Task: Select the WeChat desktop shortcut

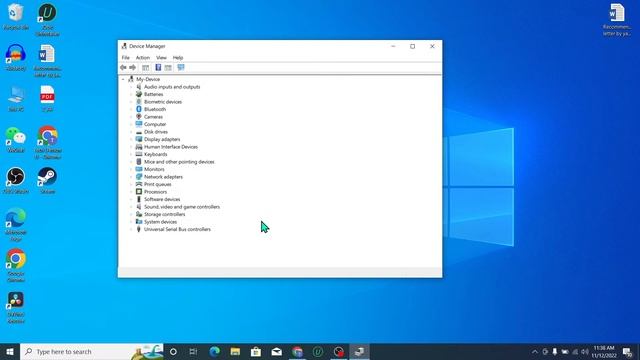Action: (x=16, y=140)
